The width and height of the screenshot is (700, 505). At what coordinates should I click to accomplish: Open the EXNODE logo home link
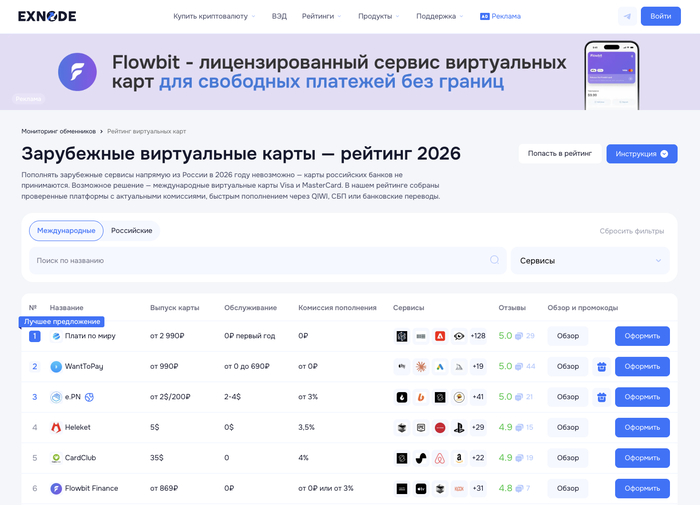47,17
